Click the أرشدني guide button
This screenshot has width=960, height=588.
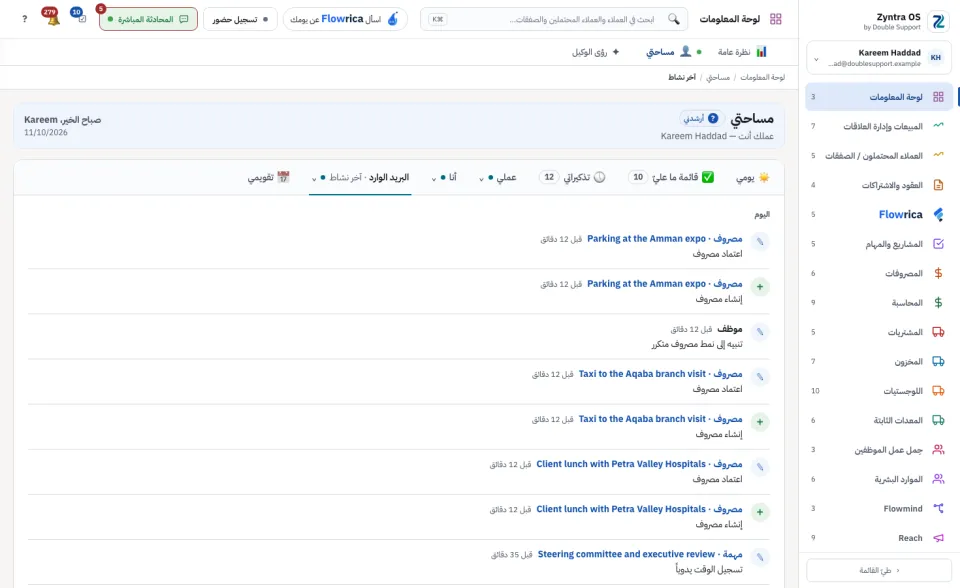[x=702, y=118]
